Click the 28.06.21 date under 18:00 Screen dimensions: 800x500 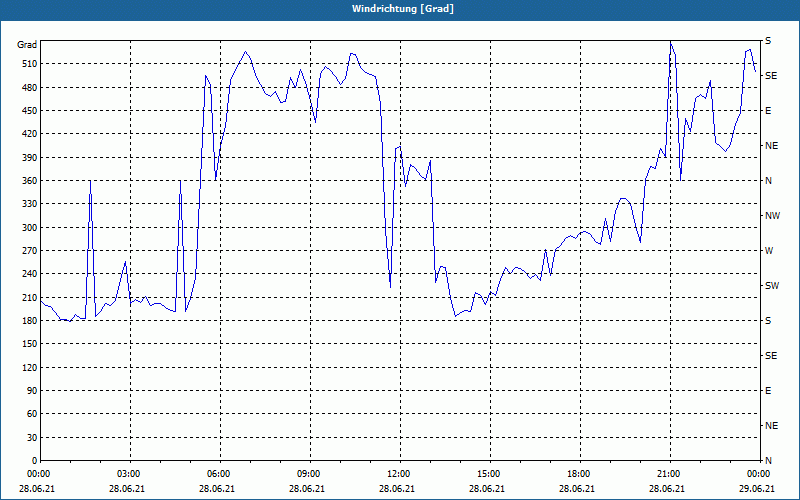pos(577,489)
